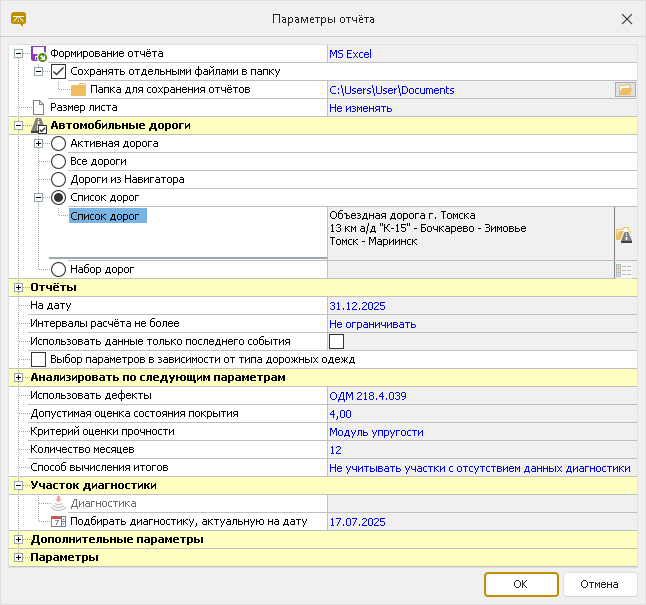The image size is (646, 605).
Task: Click the road list selection icon
Action: (x=625, y=235)
